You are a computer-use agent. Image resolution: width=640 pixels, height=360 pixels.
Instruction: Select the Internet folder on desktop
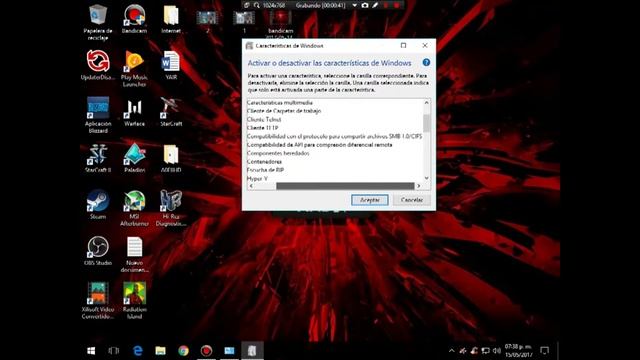pyautogui.click(x=171, y=19)
